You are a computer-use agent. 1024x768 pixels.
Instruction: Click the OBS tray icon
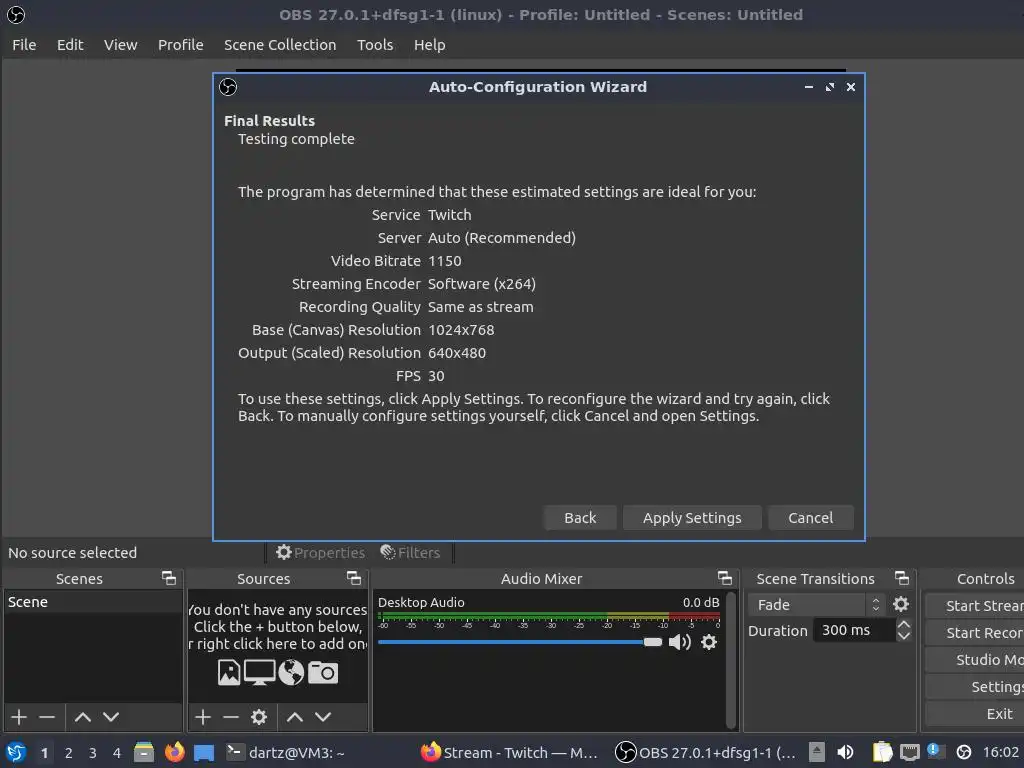pyautogui.click(x=964, y=753)
